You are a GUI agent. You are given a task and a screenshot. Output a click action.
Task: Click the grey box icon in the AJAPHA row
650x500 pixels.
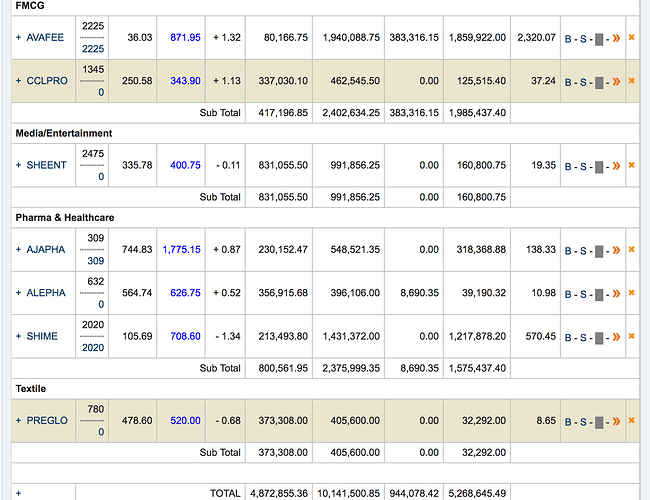coord(599,252)
